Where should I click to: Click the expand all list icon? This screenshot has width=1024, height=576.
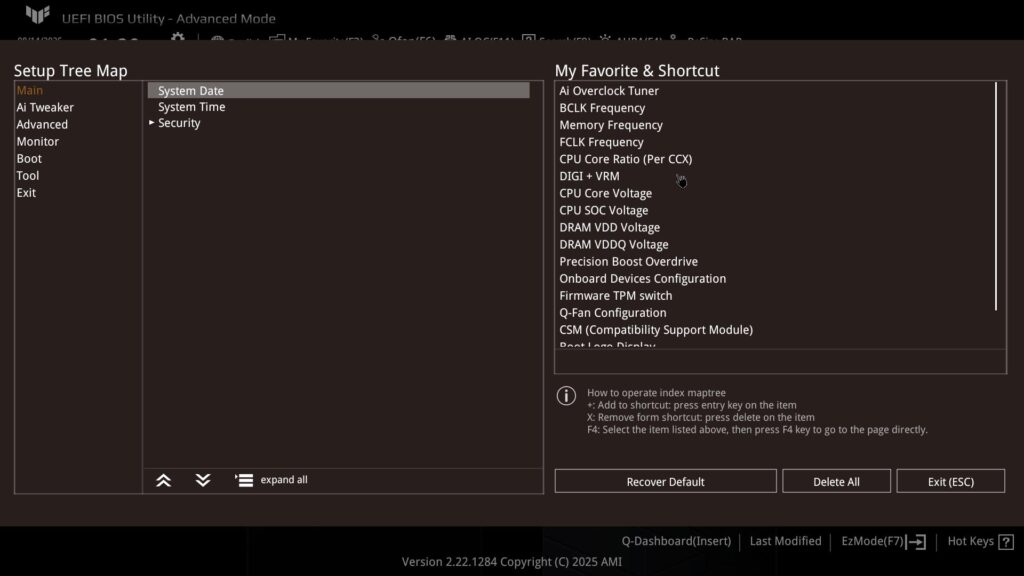[x=244, y=481]
